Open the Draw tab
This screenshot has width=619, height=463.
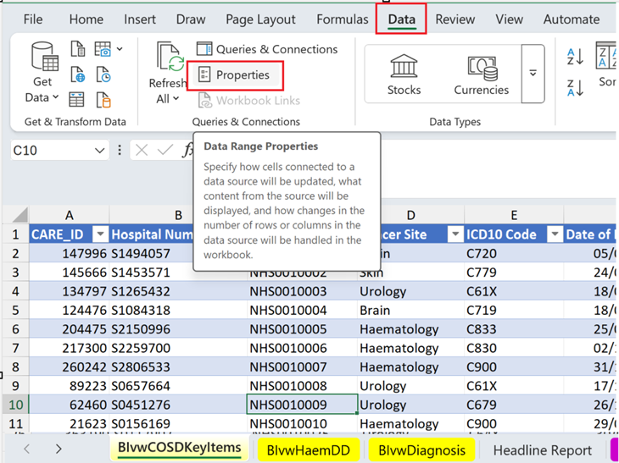click(191, 19)
